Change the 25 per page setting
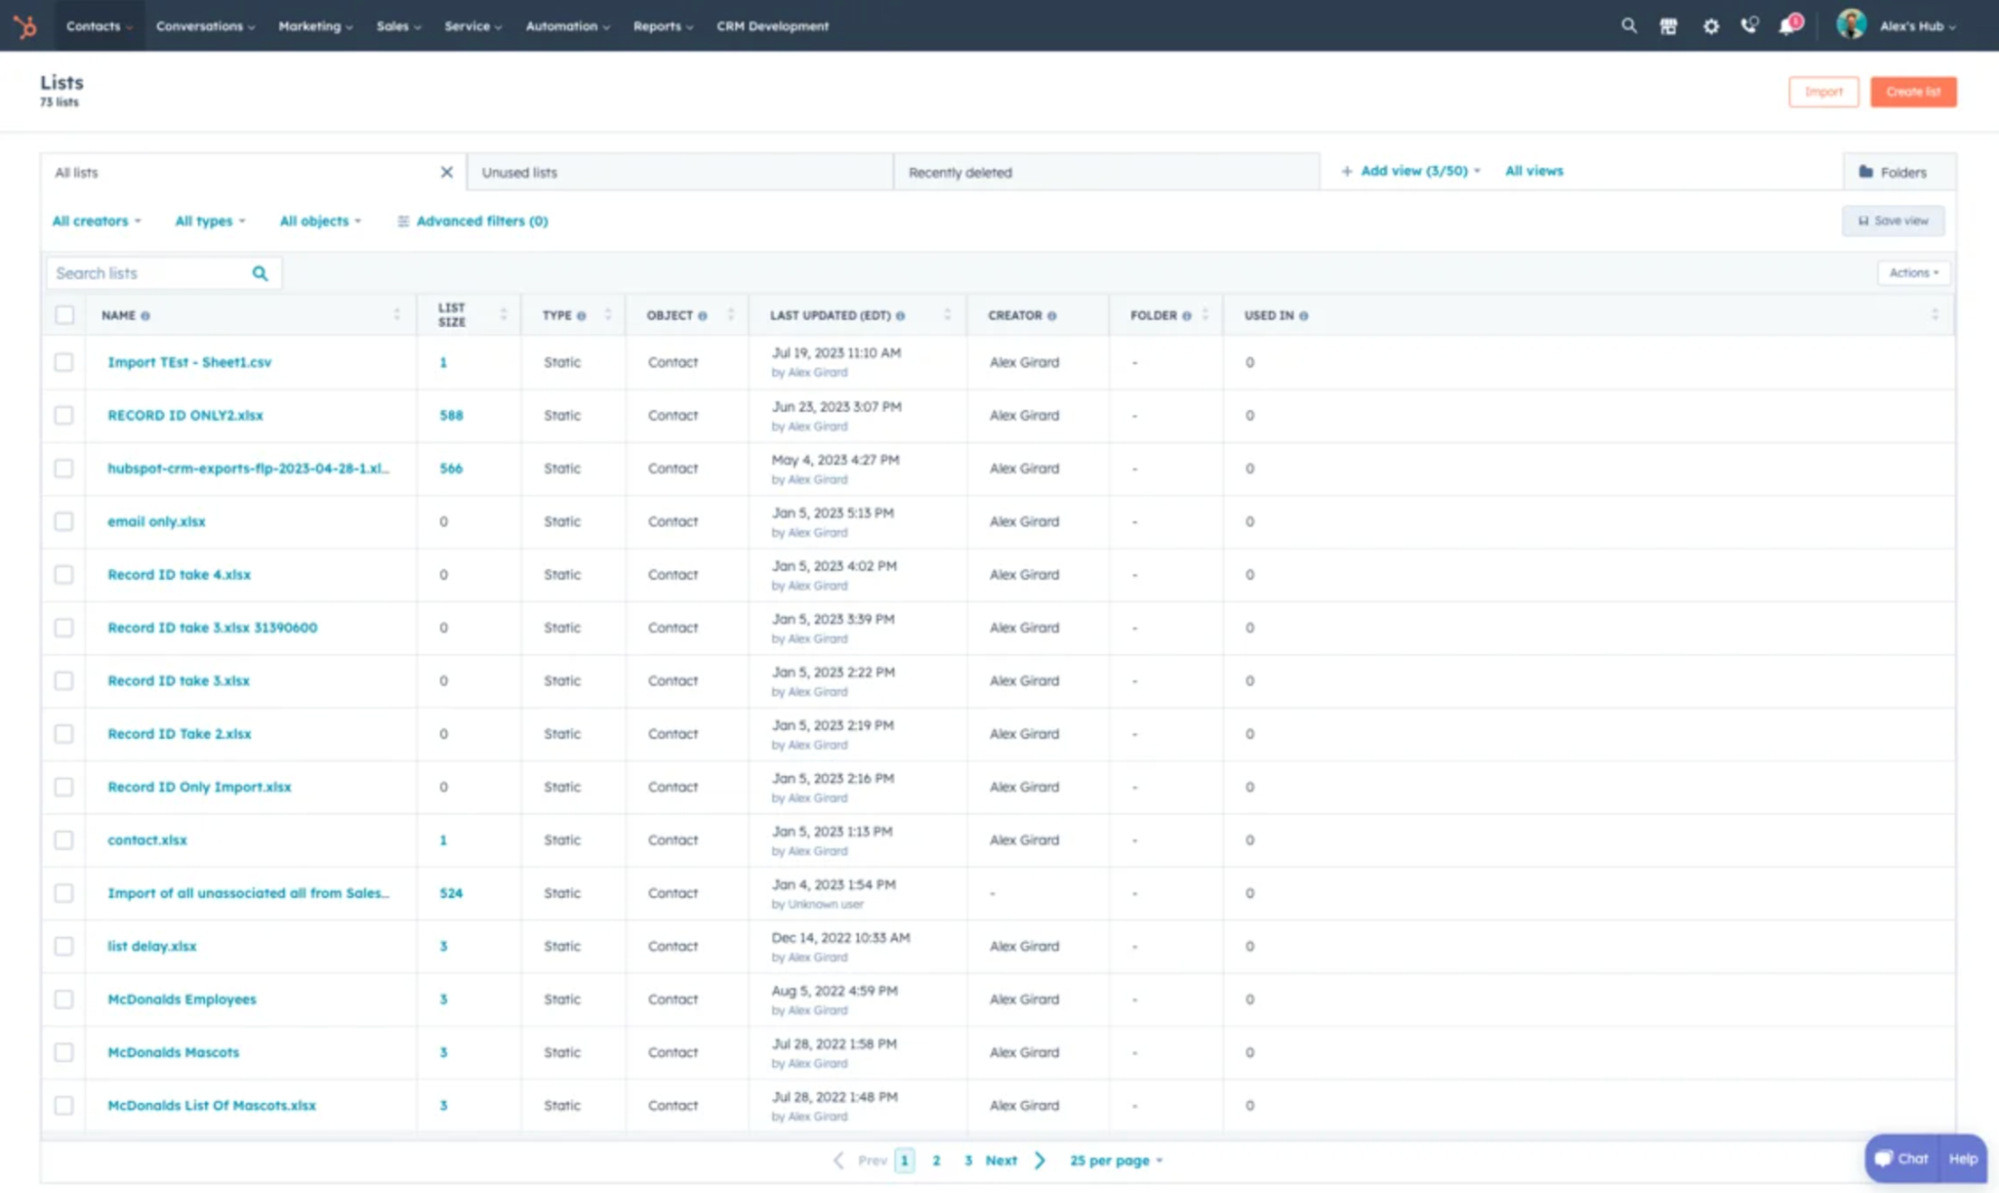This screenshot has width=1999, height=1193. click(x=1116, y=1160)
